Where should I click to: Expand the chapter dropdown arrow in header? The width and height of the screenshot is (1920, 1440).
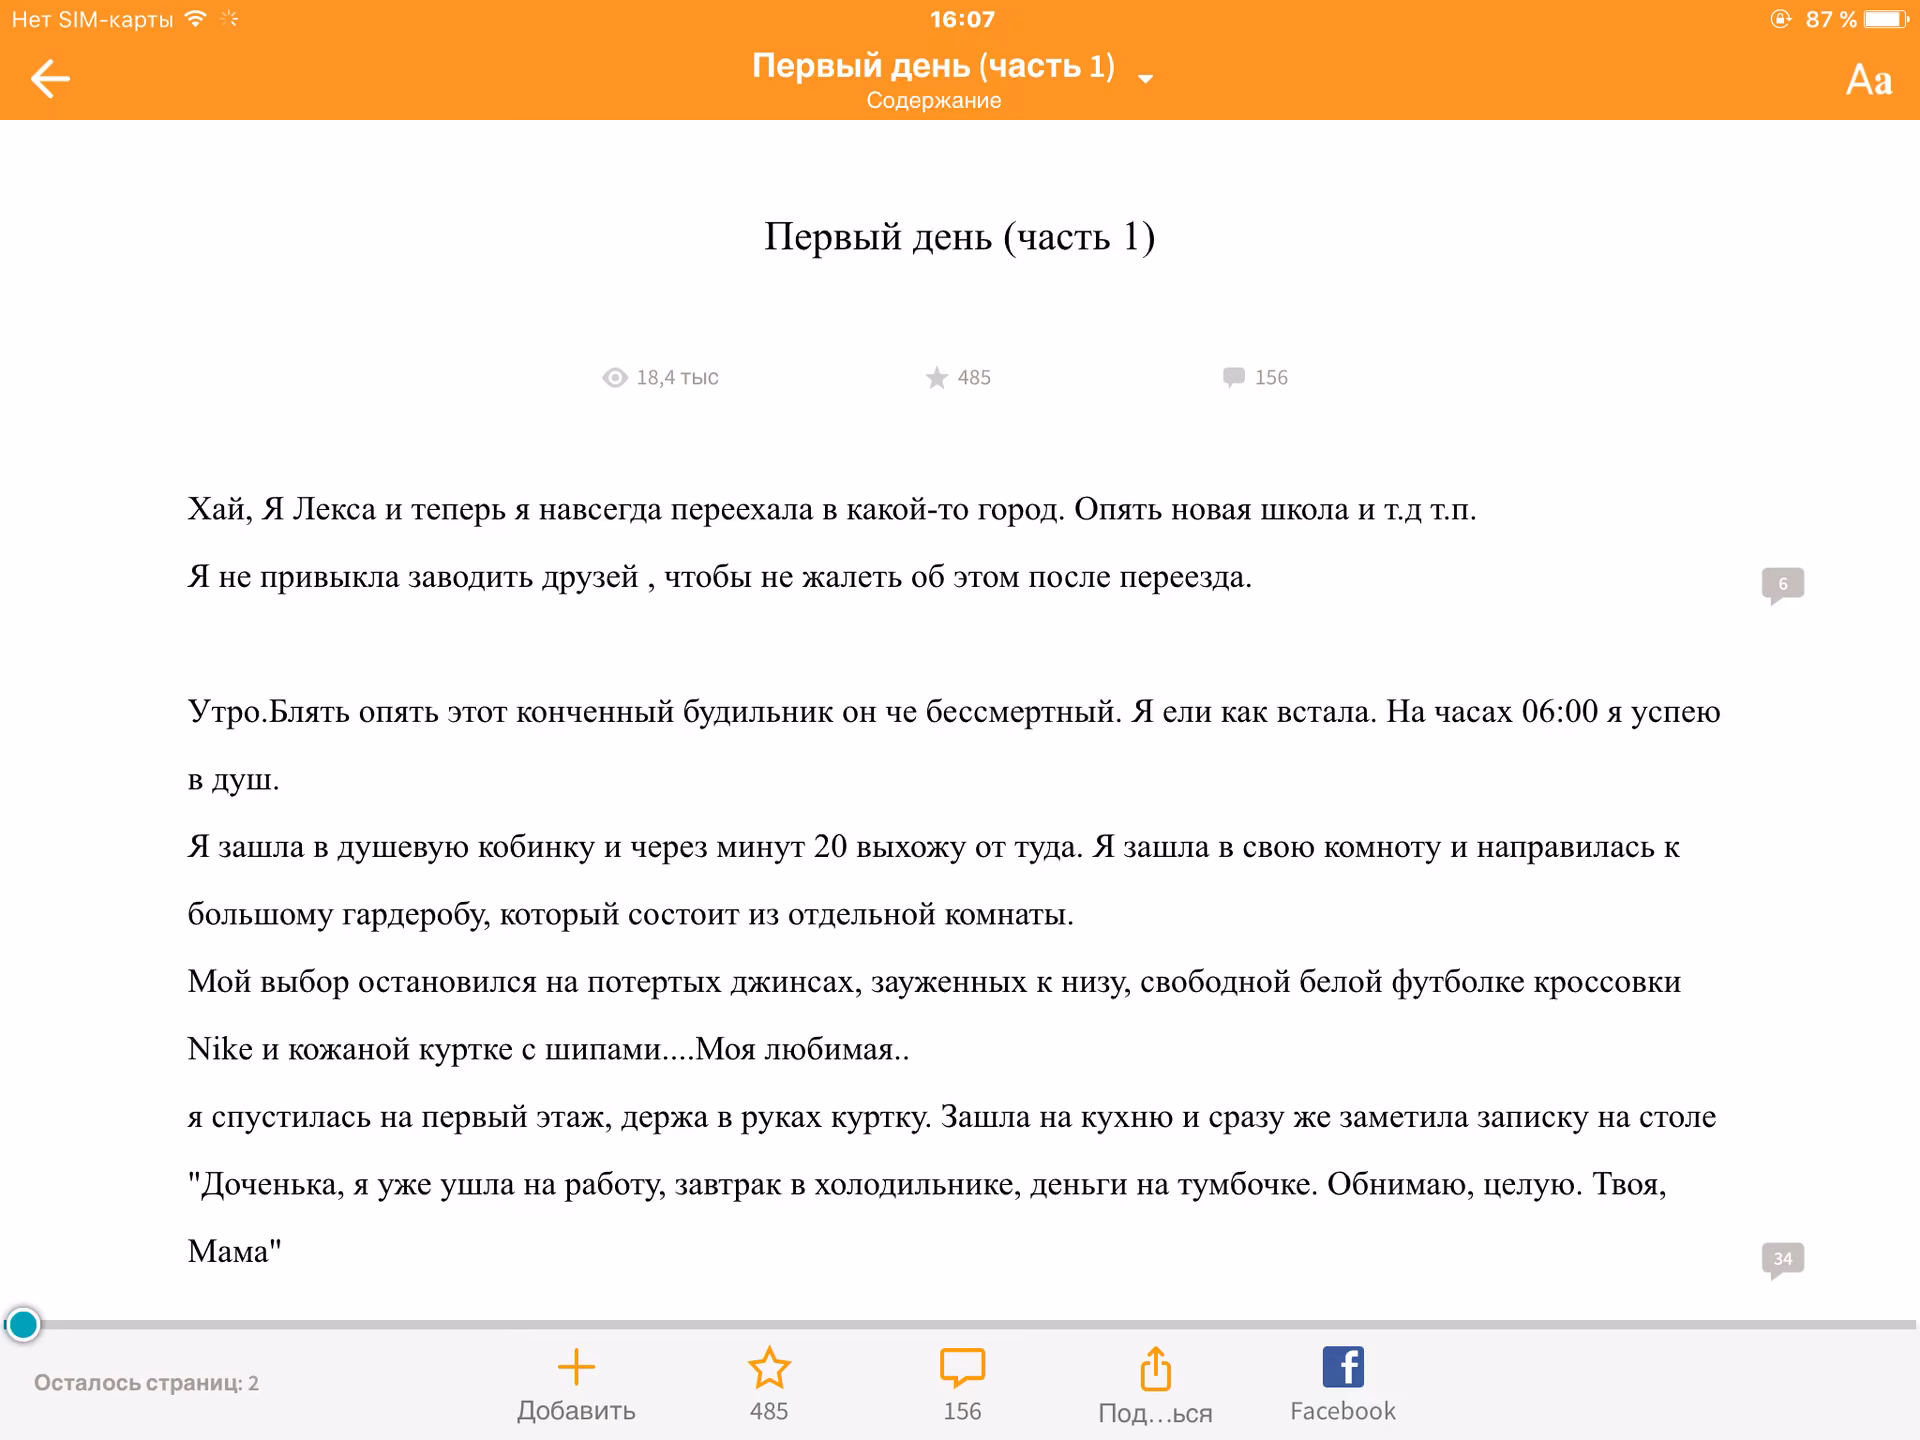[1146, 79]
